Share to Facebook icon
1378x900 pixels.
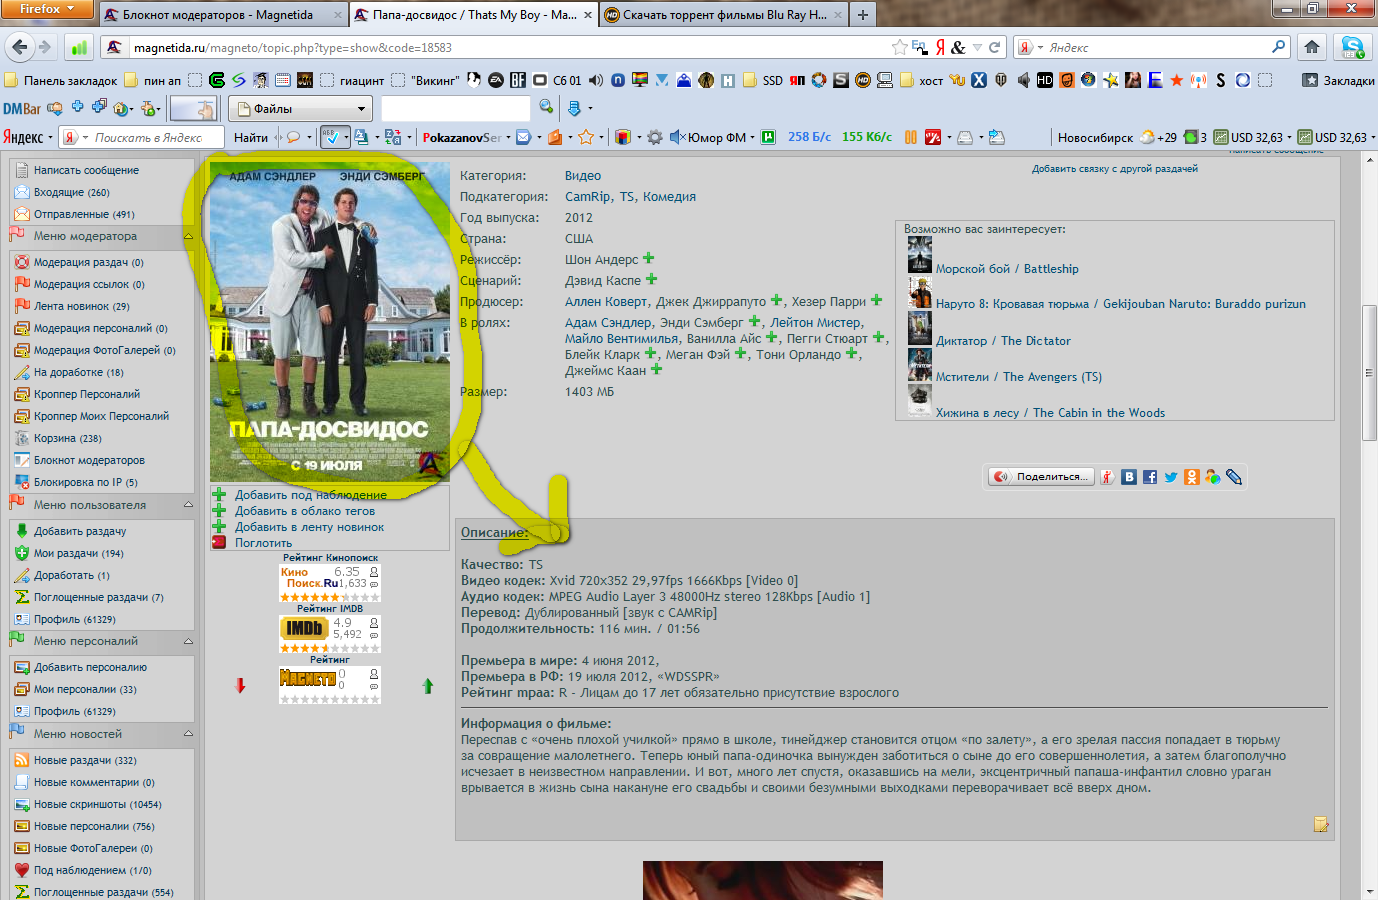1150,477
